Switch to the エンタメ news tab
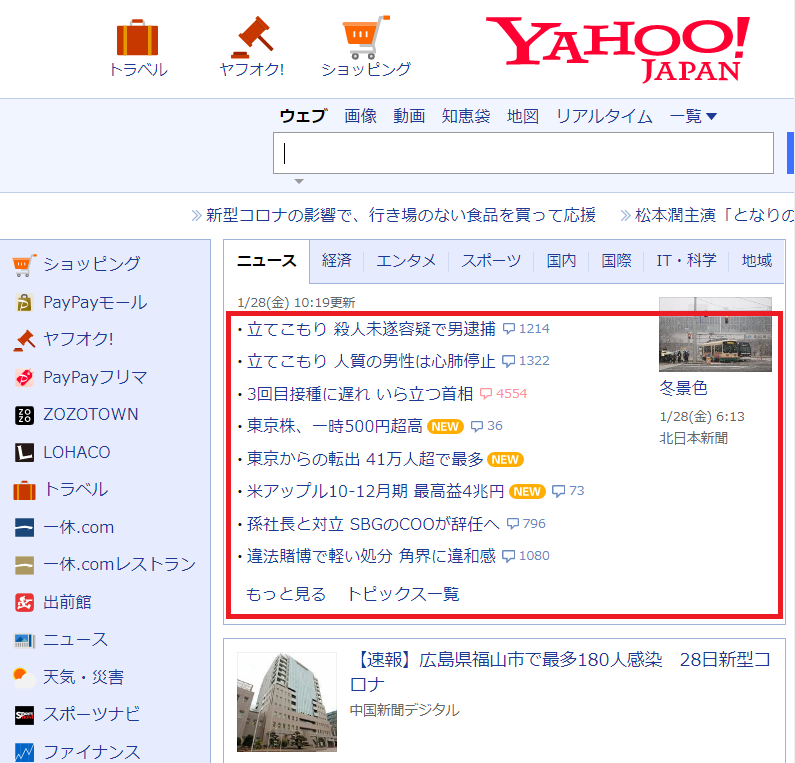This screenshot has height=763, width=795. point(406,261)
